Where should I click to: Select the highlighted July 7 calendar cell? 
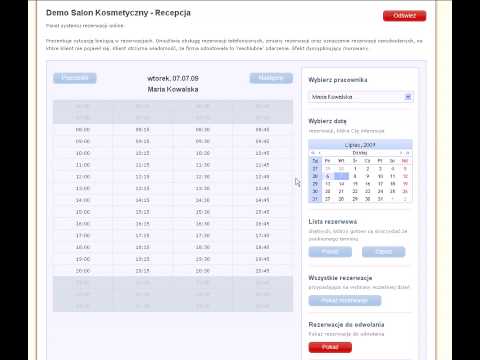pyautogui.click(x=342, y=176)
